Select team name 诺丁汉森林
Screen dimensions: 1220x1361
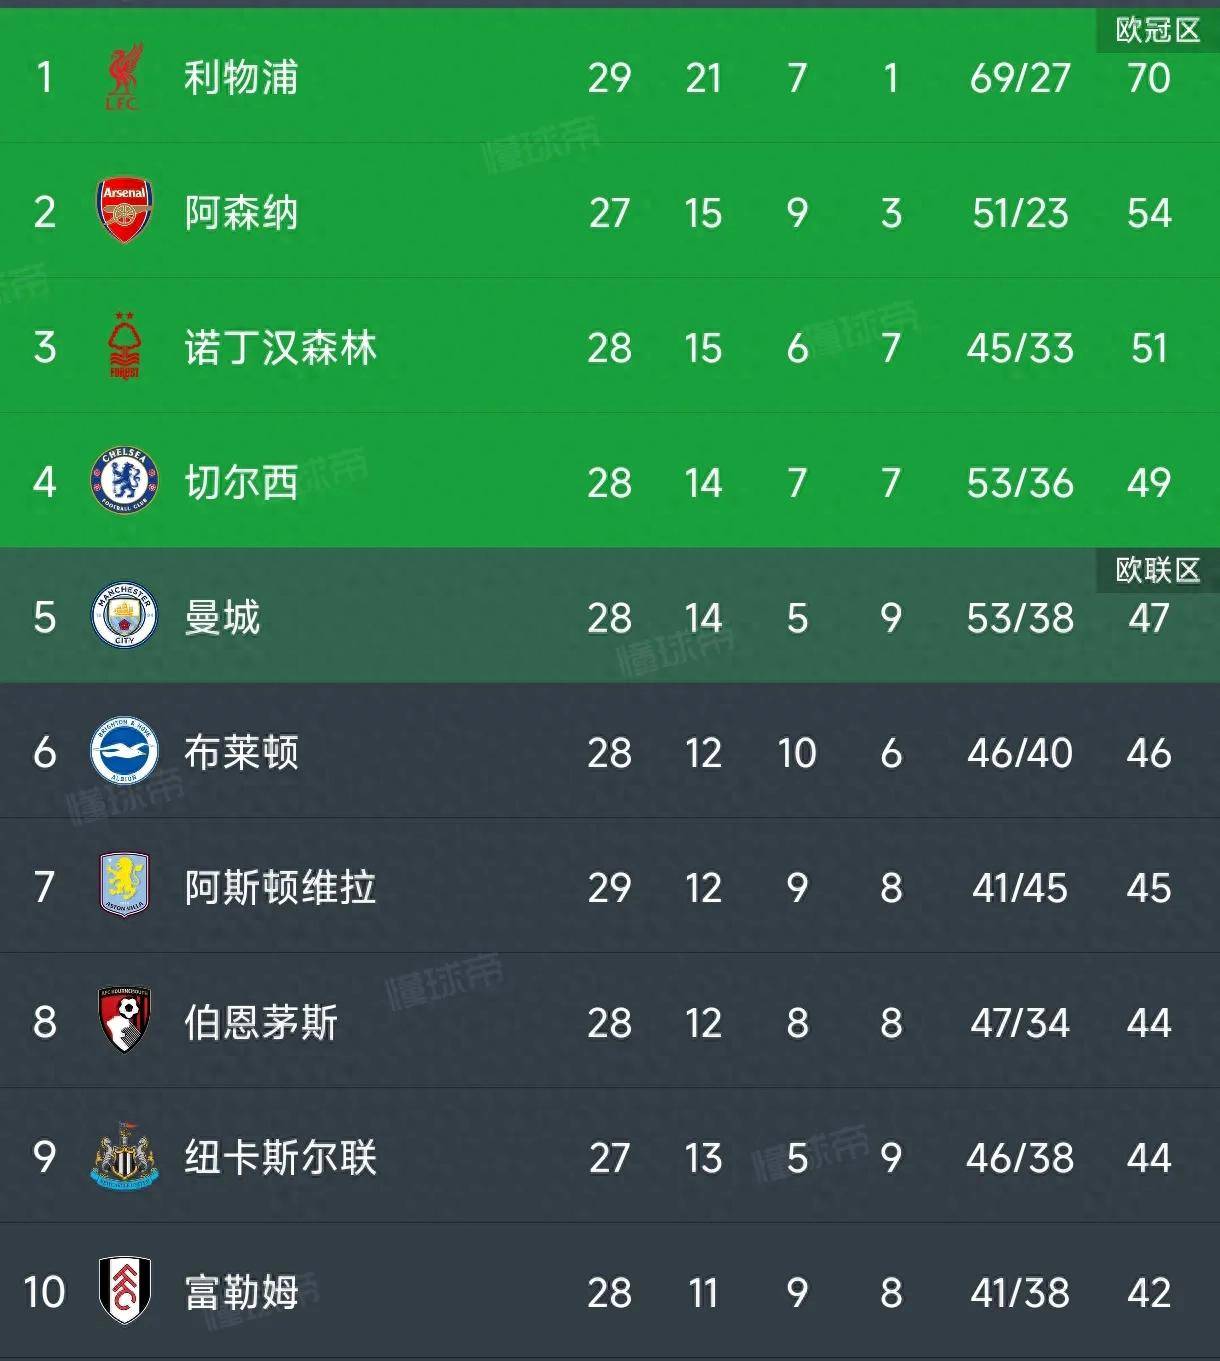pos(280,348)
